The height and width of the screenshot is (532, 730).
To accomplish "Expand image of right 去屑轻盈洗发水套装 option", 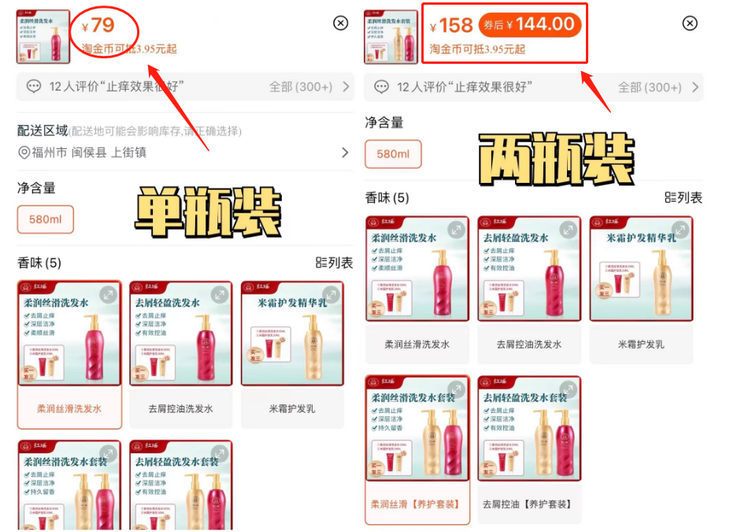I will (x=568, y=389).
